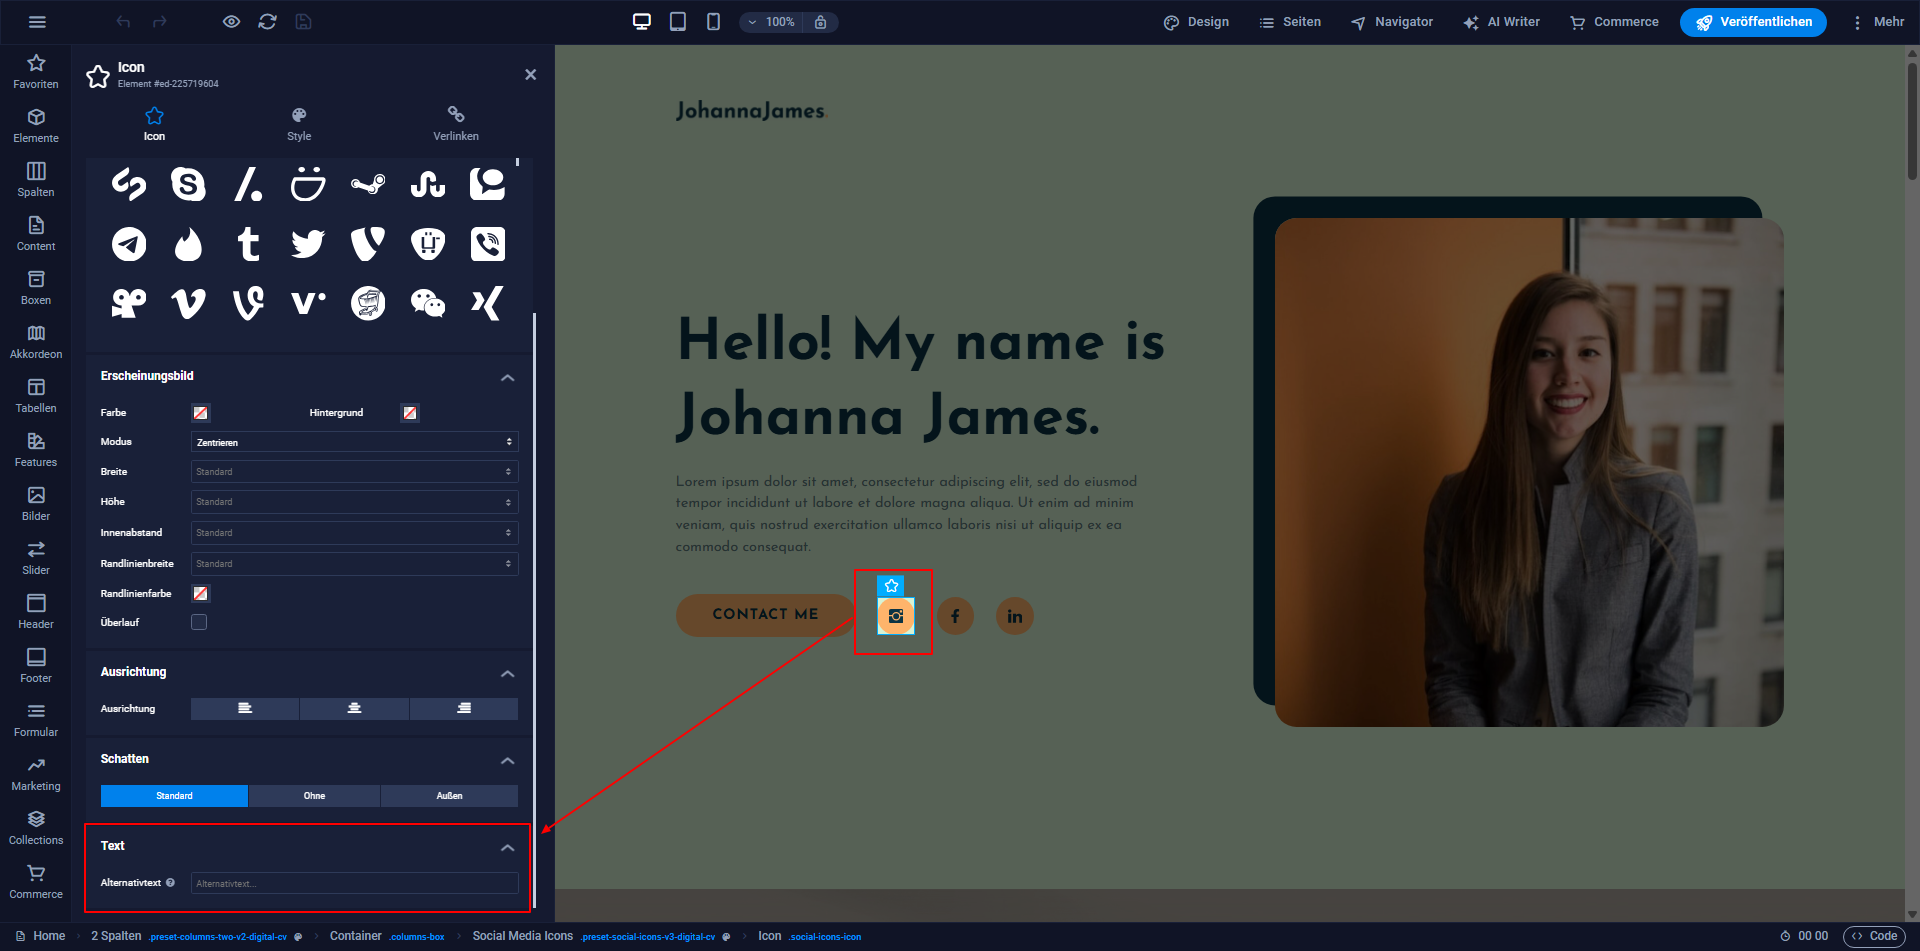Click the CONTACT ME button
The image size is (1920, 951).
(765, 615)
